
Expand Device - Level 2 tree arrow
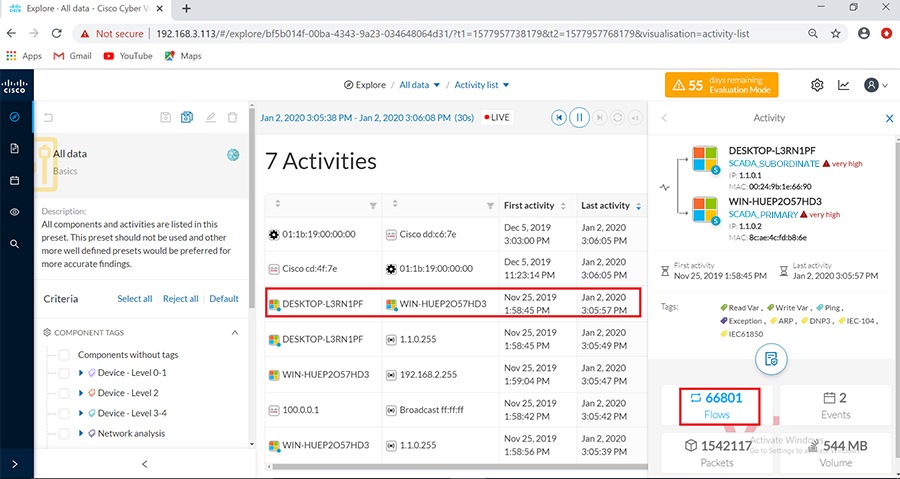[x=81, y=393]
